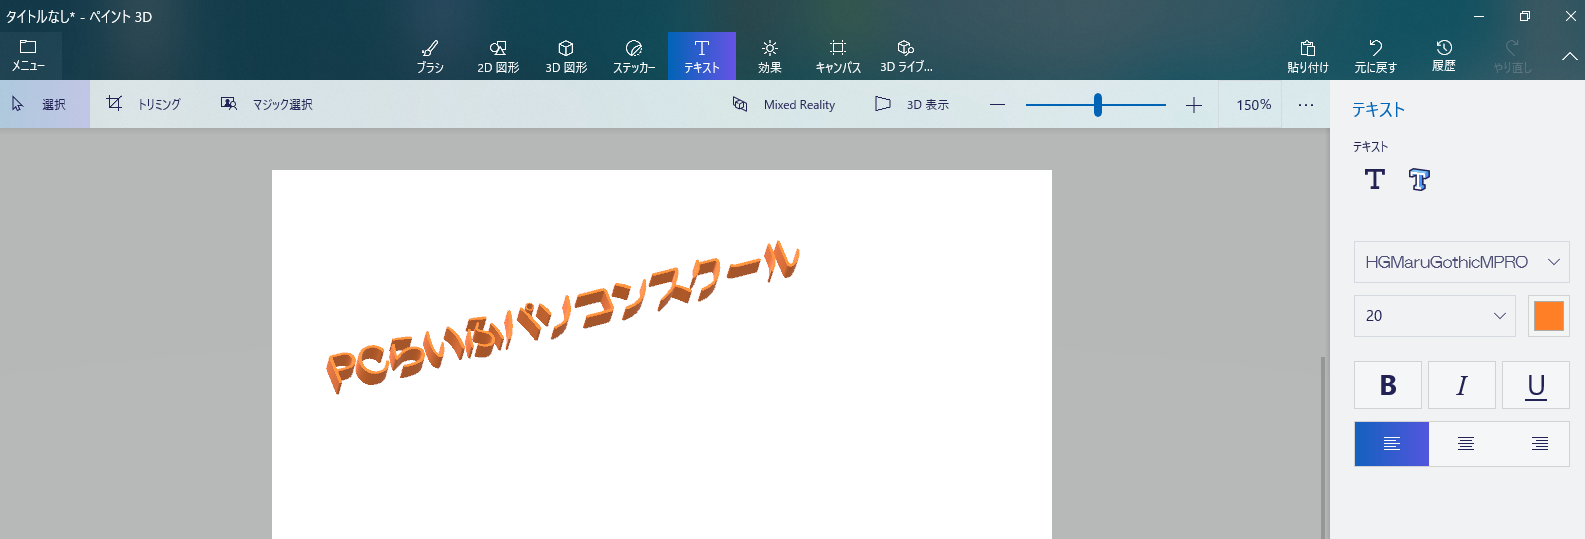Toggle 3D 表示 view mode
This screenshot has width=1585, height=539.
(912, 104)
